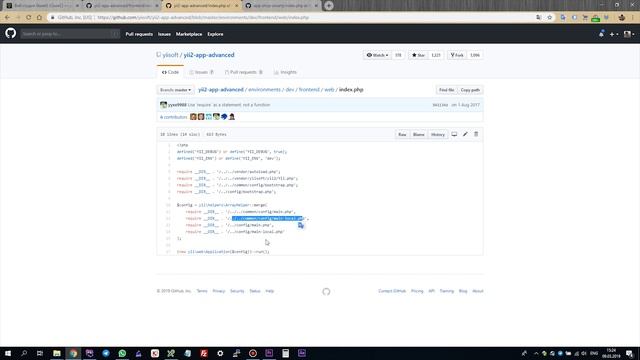Open the create new plus dropdown
The image size is (640, 360).
click(x=614, y=34)
